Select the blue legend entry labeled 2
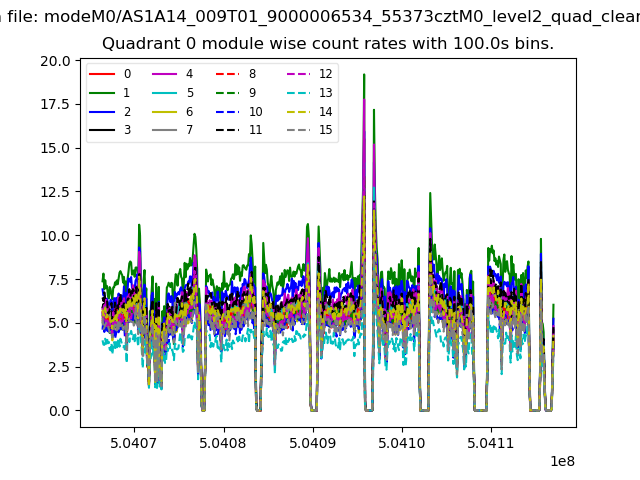This screenshot has height=480, width=640. coord(102,111)
